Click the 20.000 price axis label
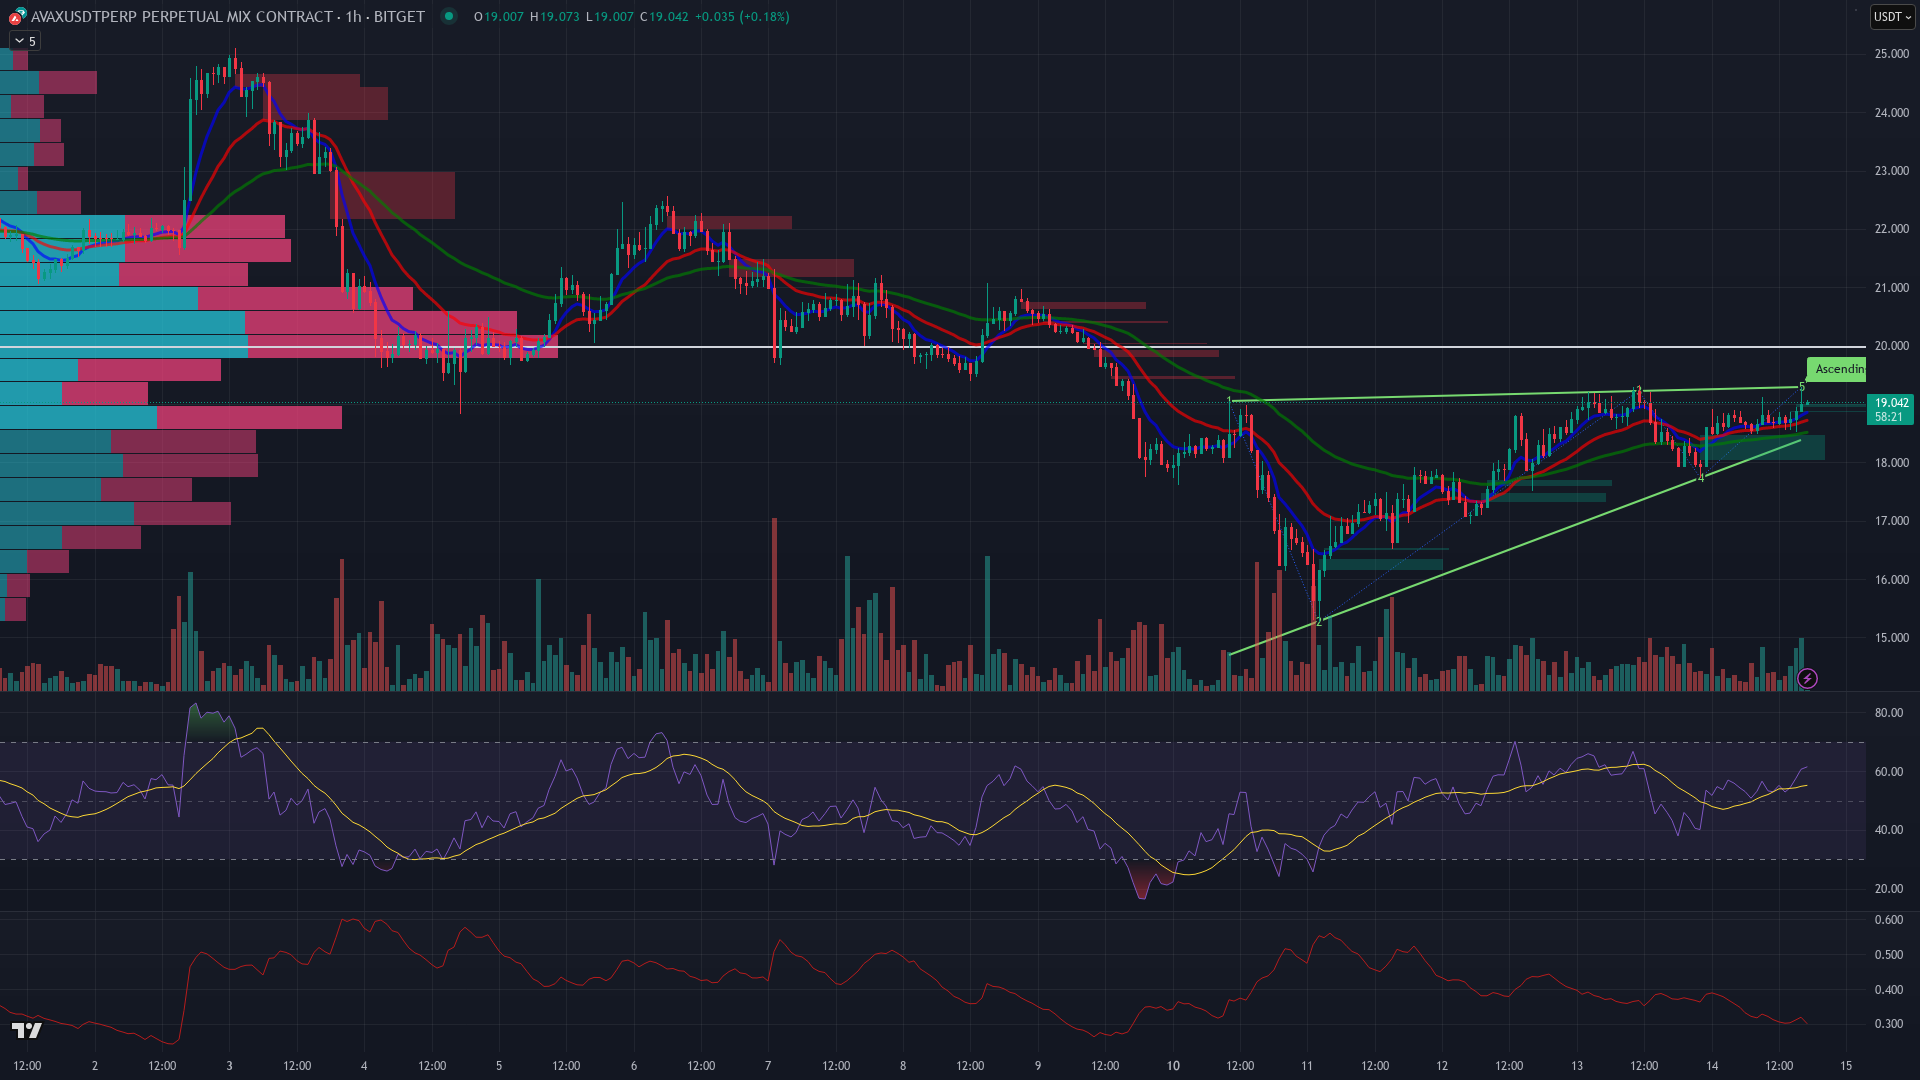 click(x=1892, y=346)
